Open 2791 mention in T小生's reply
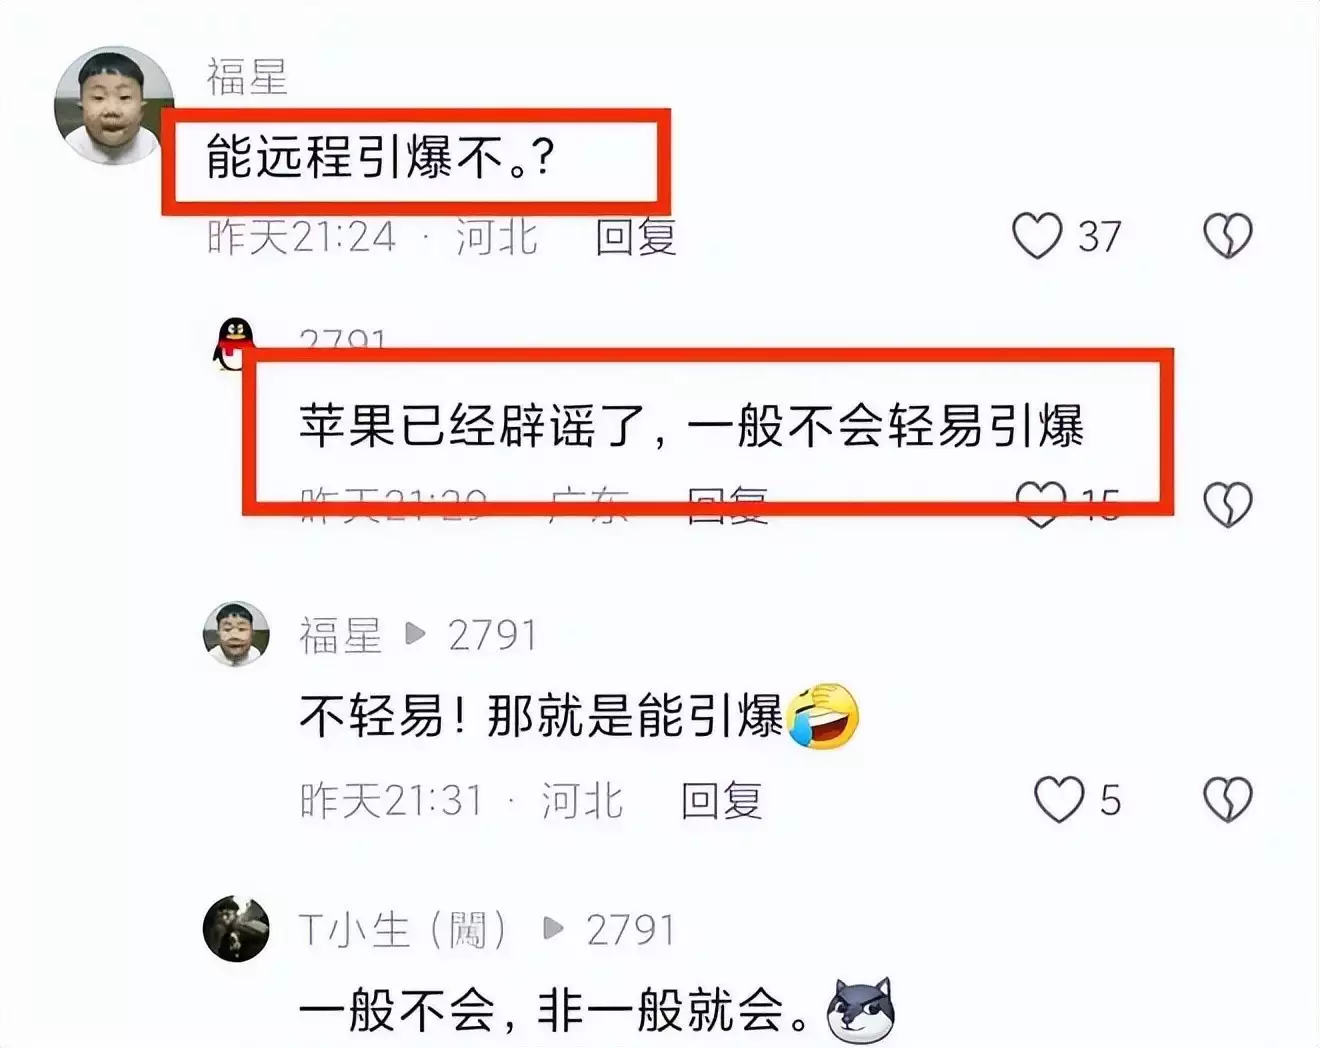Viewport: 1320px width, 1048px height. click(x=630, y=930)
